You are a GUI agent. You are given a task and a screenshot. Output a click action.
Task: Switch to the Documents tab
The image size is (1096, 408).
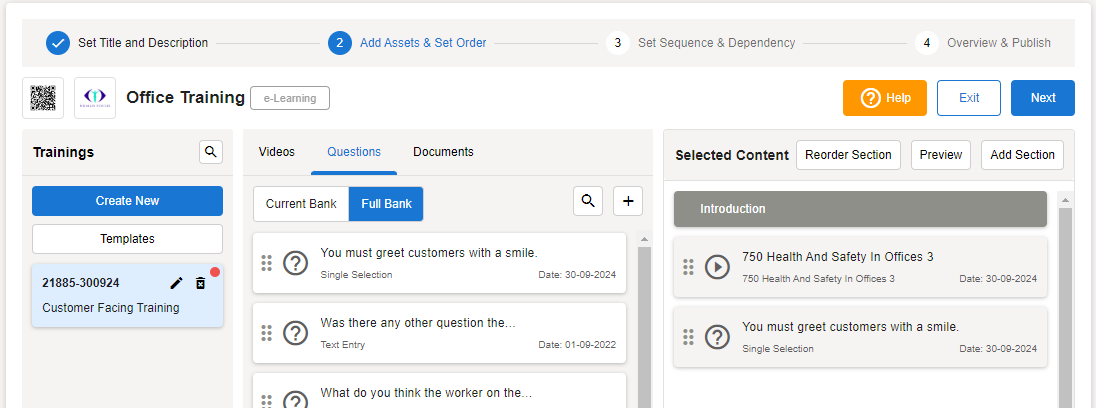[x=443, y=152]
